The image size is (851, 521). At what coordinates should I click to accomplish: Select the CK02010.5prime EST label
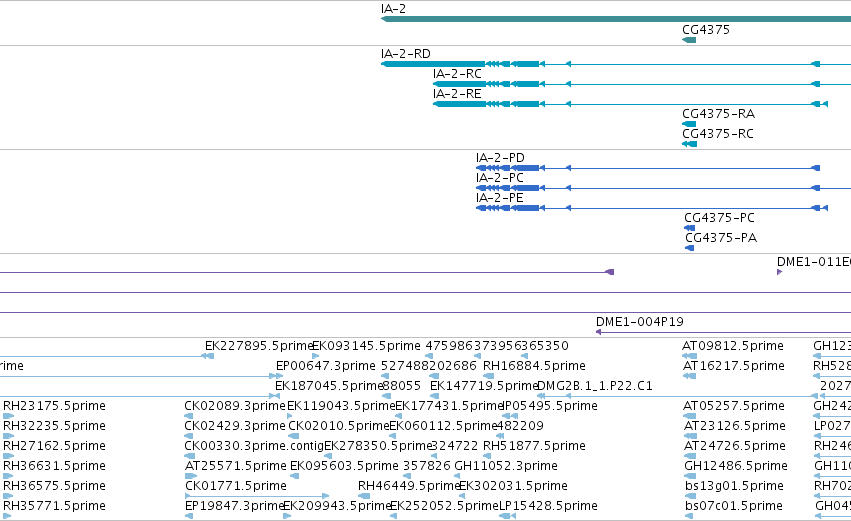coord(339,427)
